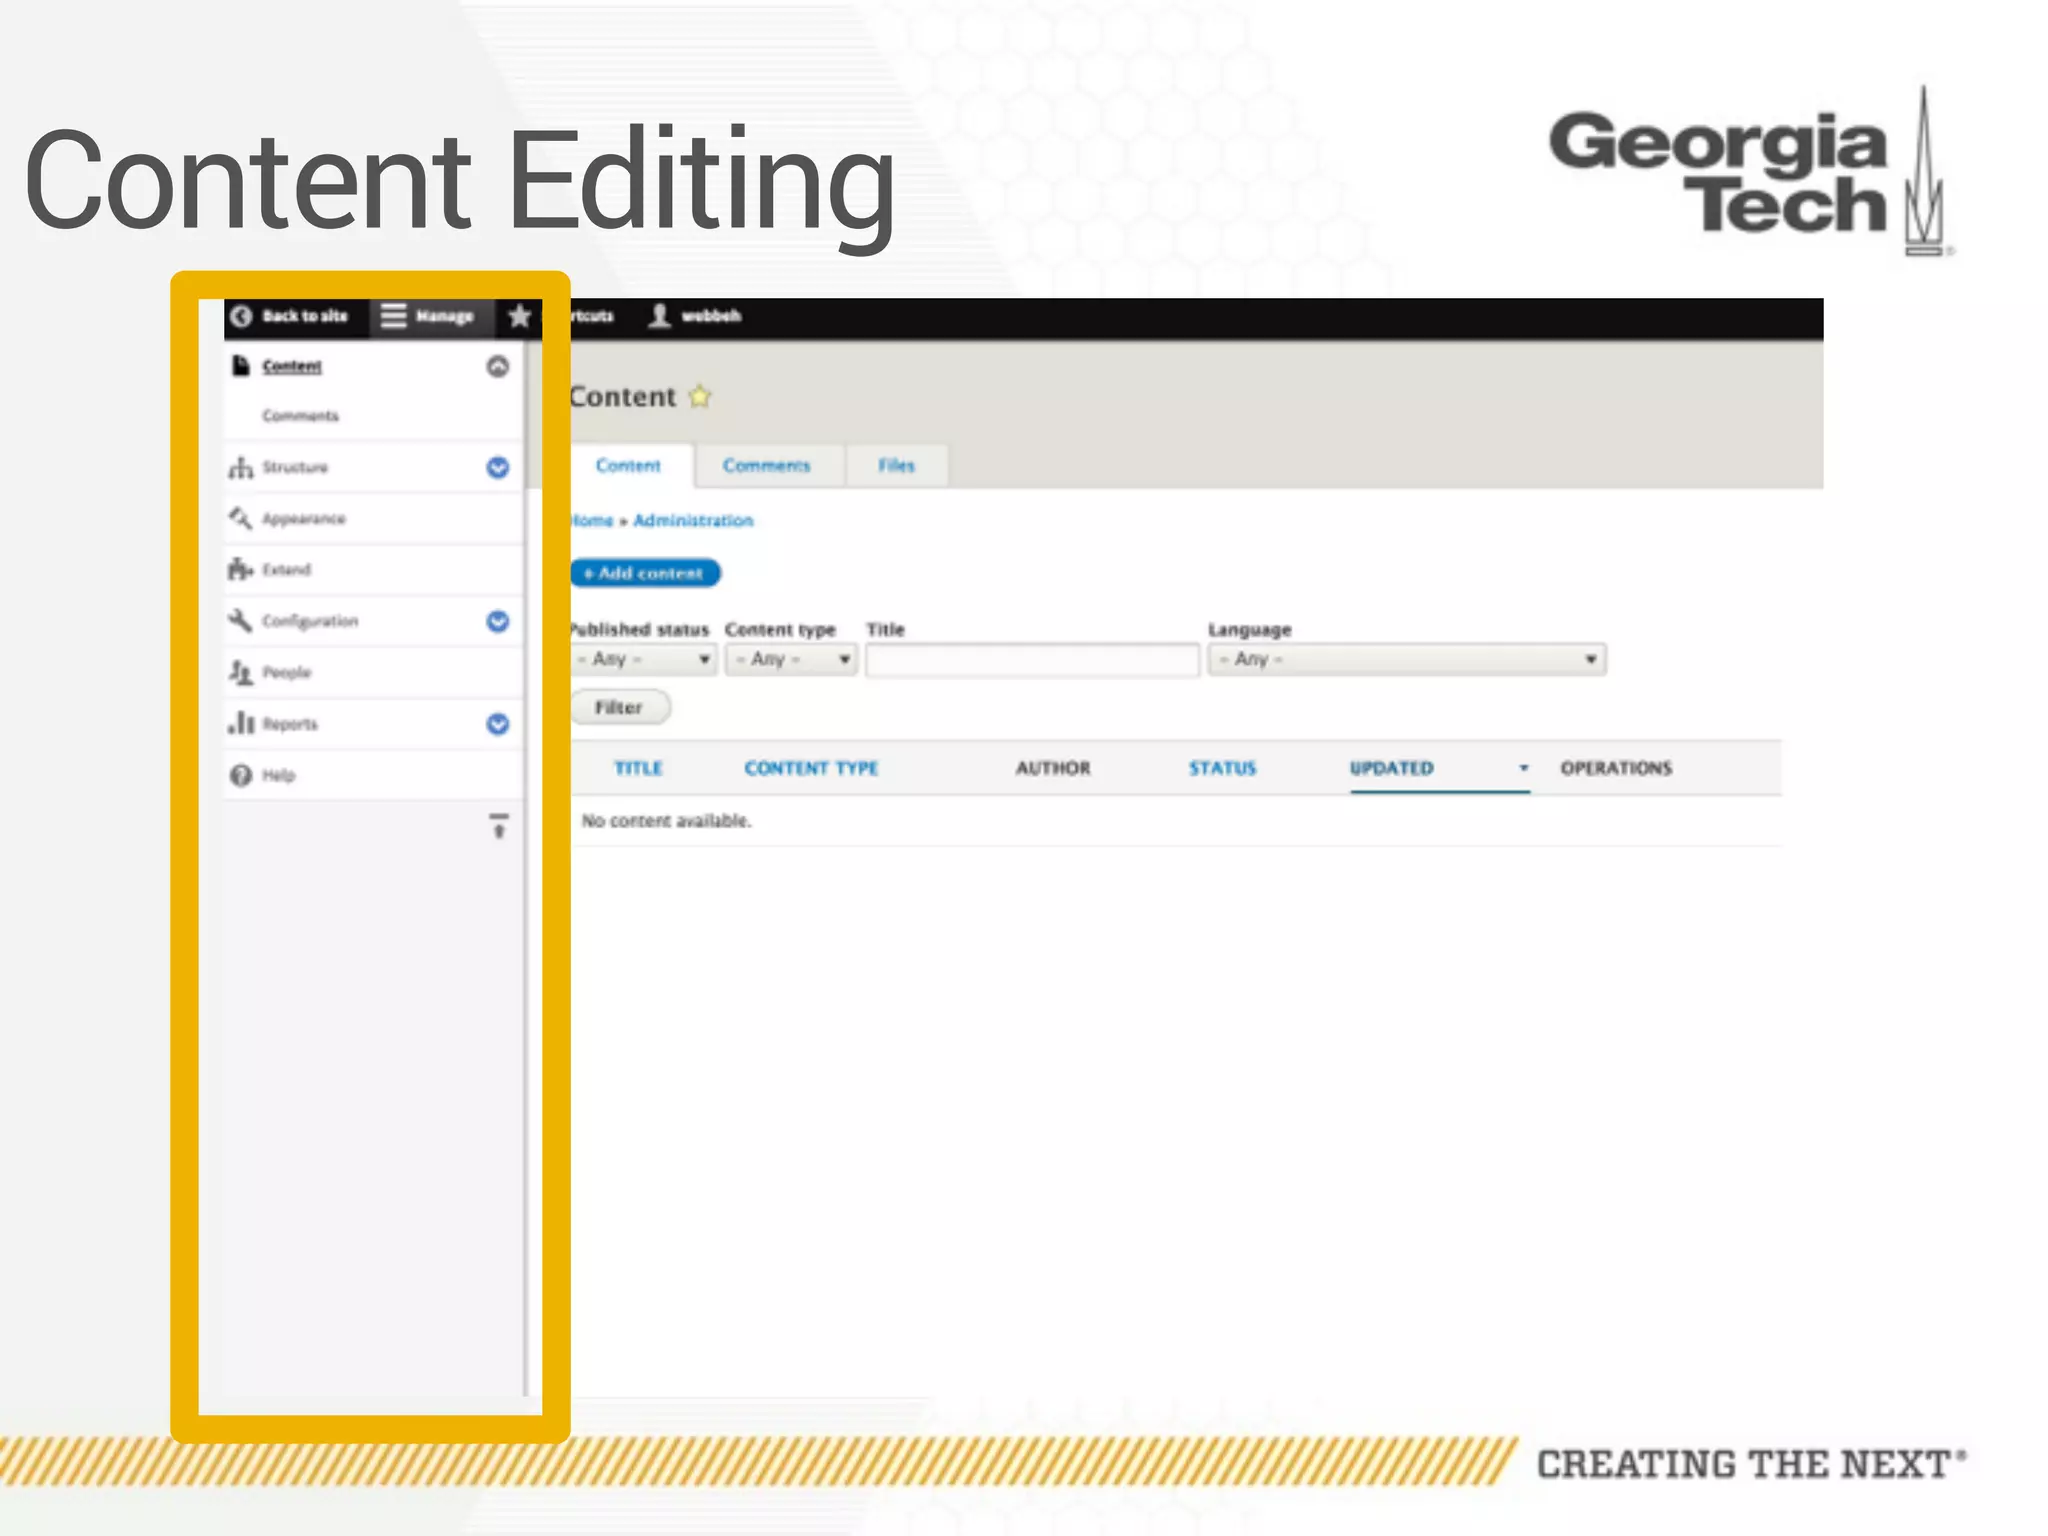Click the sidebar vertical scrollbar
The width and height of the screenshot is (2048, 1536).
[x=526, y=868]
